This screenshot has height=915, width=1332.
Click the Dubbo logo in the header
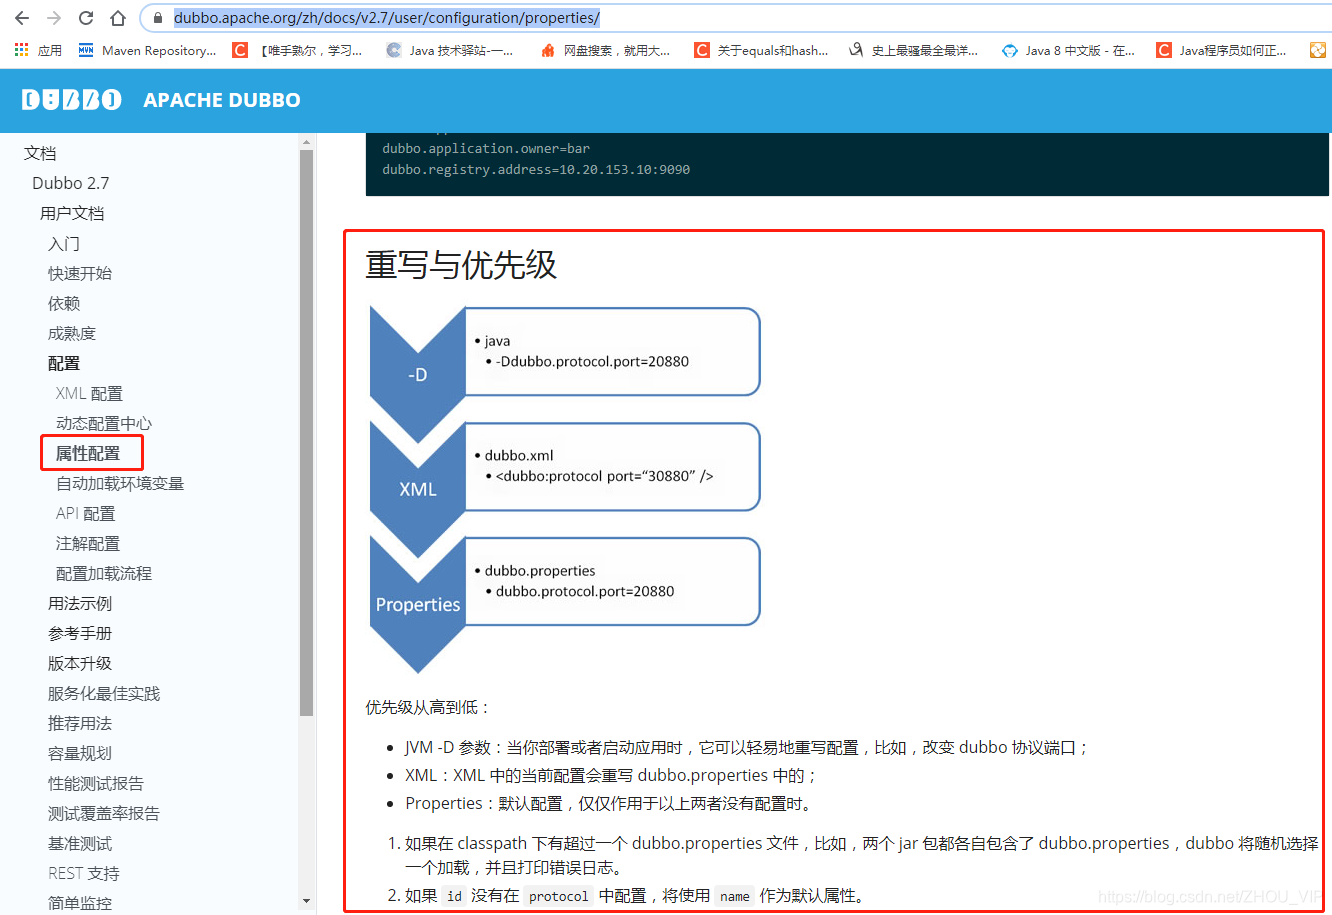(72, 99)
